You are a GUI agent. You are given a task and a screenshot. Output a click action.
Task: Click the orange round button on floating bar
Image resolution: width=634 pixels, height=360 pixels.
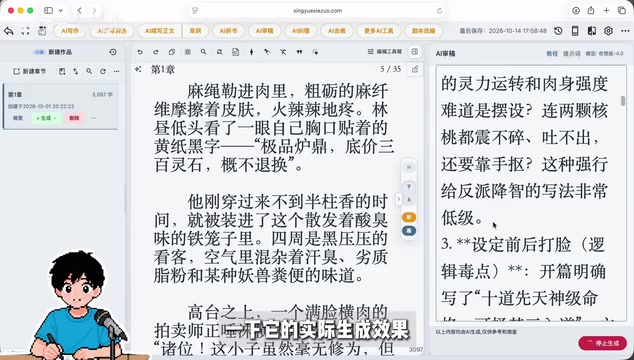pos(409,217)
